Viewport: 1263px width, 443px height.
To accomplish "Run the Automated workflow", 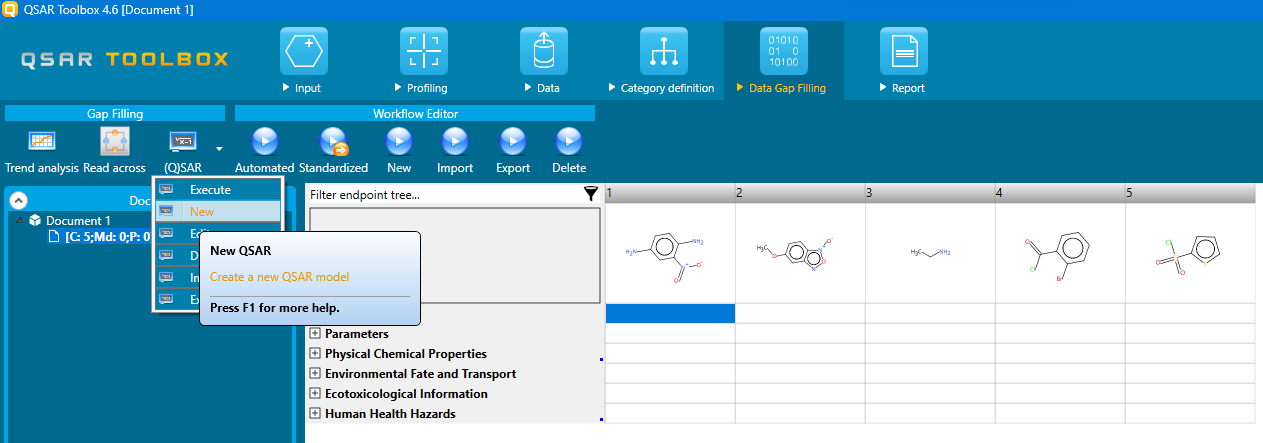I will point(265,151).
